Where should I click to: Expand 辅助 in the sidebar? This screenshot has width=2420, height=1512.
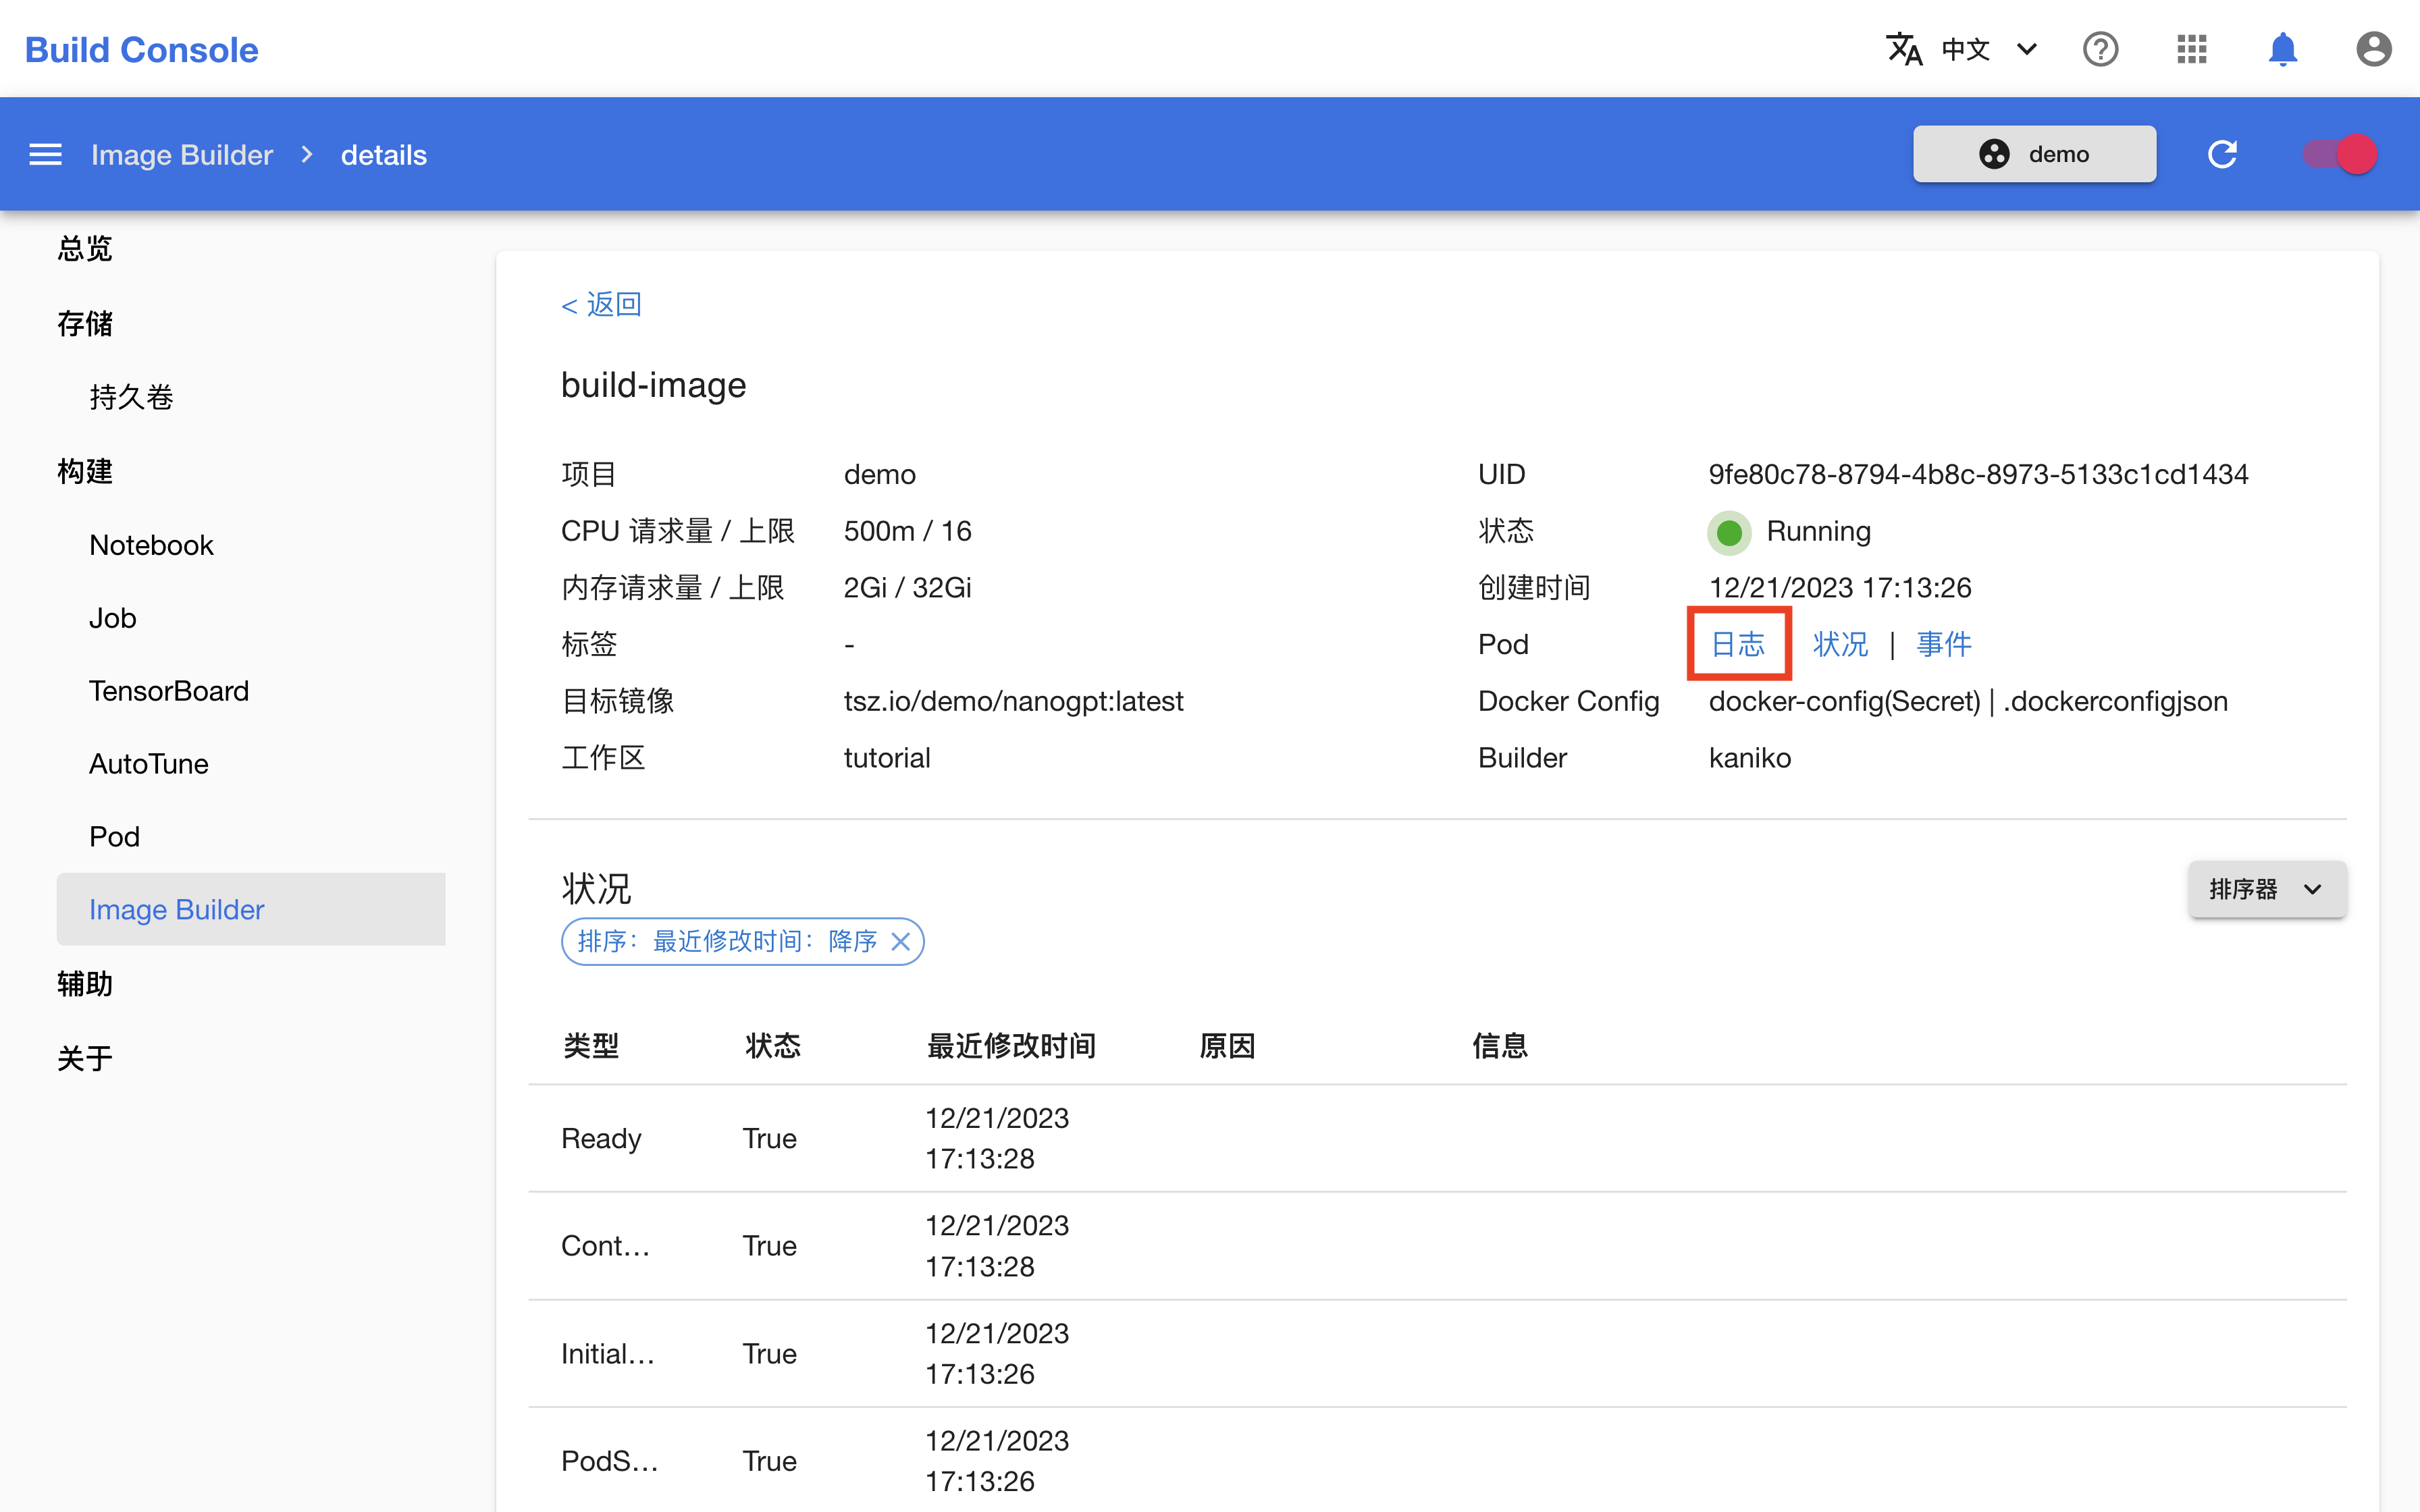coord(85,984)
